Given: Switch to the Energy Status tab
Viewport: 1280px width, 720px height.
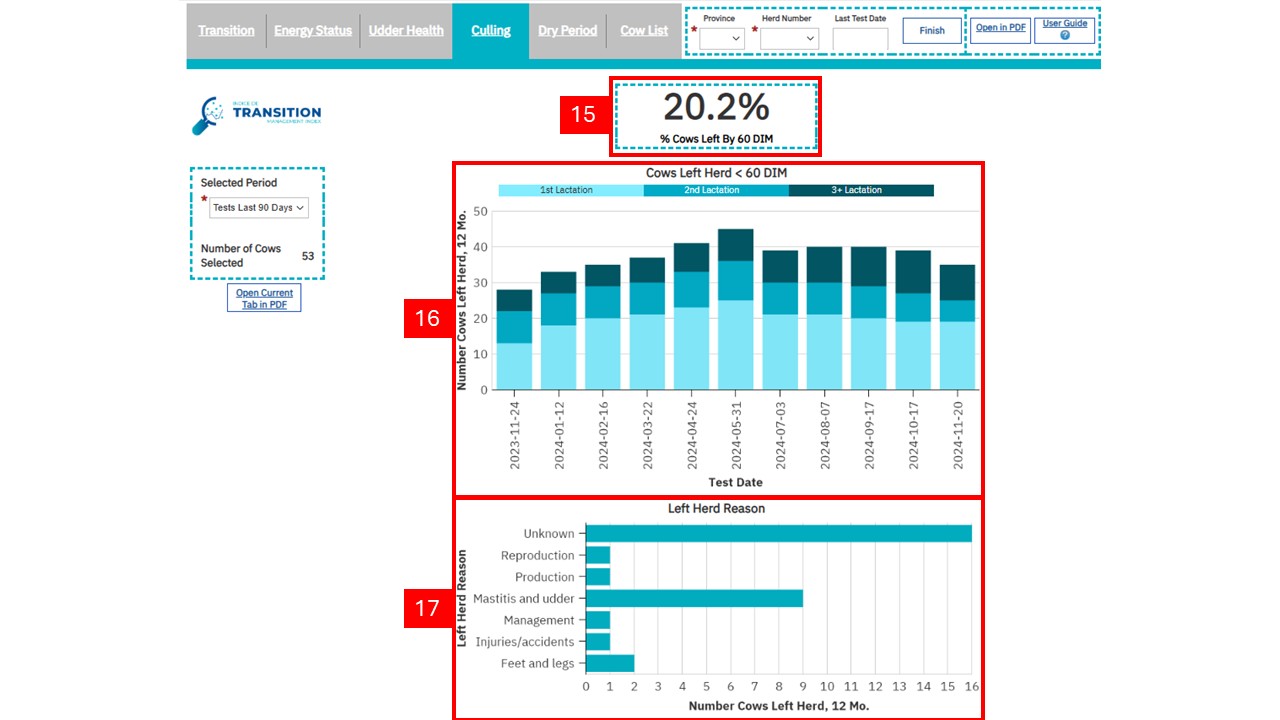Looking at the screenshot, I should tap(313, 31).
